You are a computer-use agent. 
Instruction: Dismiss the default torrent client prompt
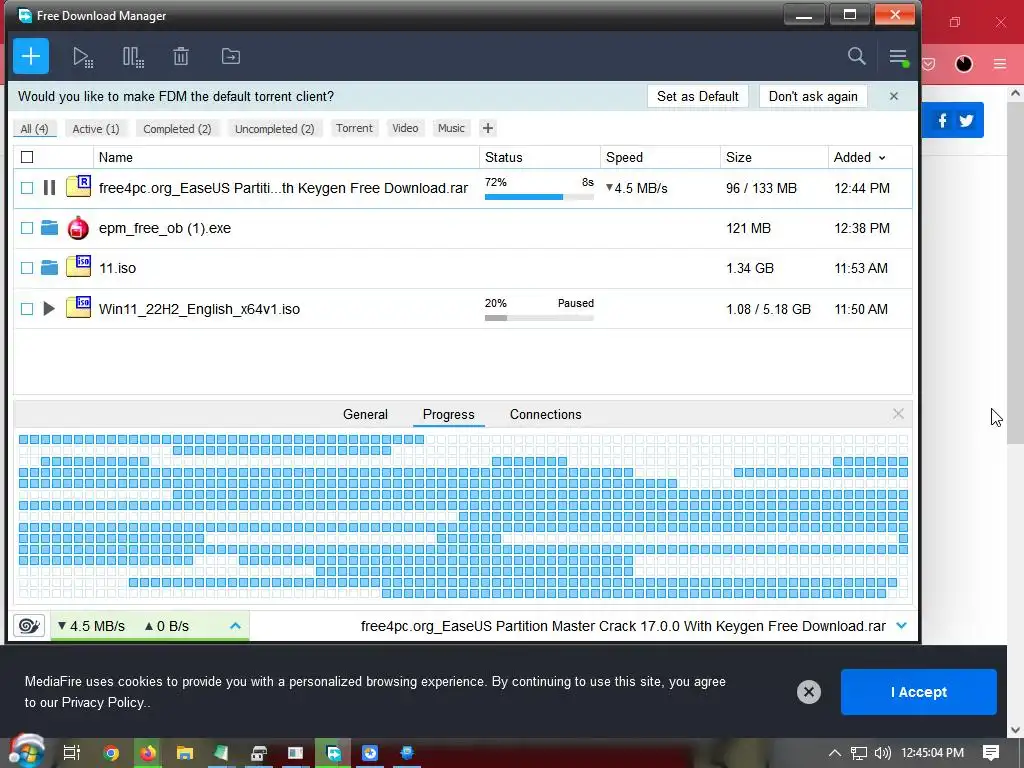click(893, 96)
